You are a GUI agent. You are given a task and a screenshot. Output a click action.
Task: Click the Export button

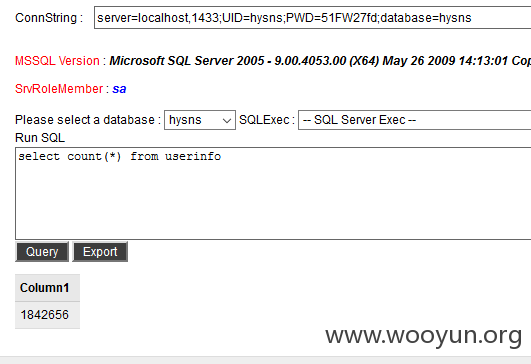(100, 252)
